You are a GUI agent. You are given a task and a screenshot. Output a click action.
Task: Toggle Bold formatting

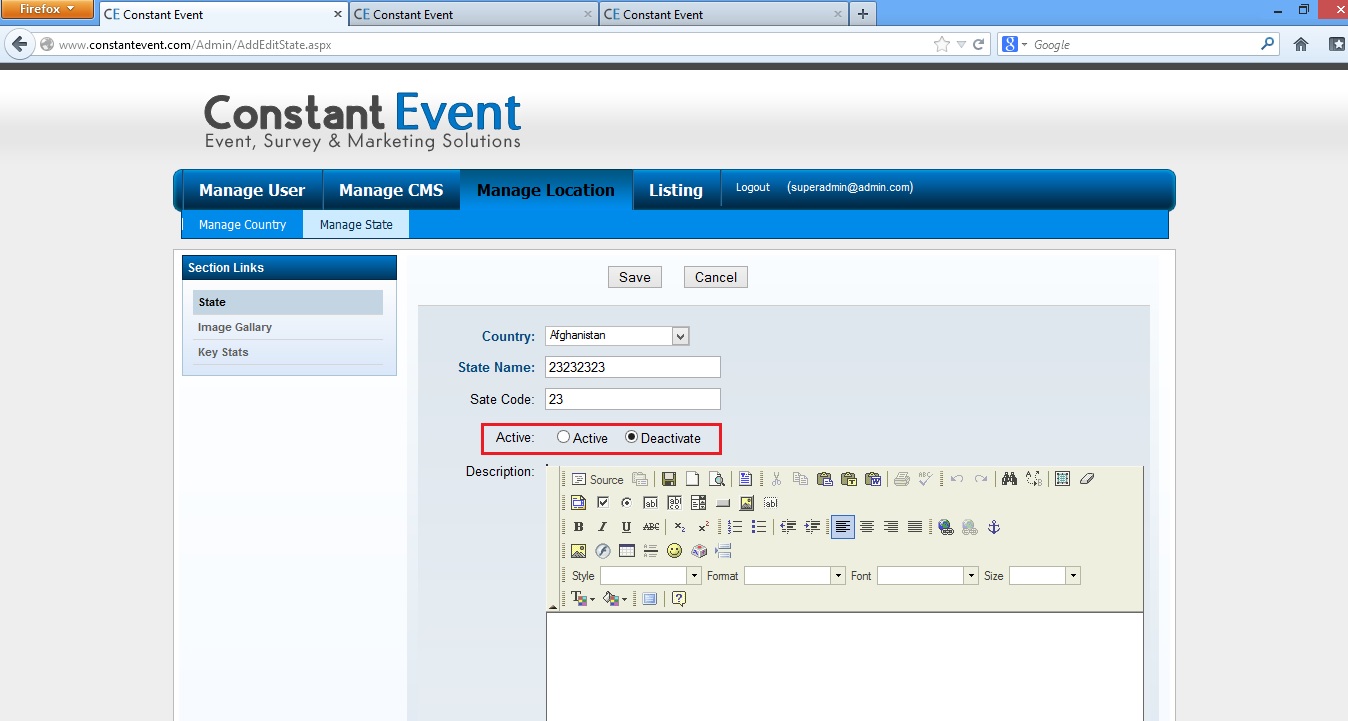point(578,527)
